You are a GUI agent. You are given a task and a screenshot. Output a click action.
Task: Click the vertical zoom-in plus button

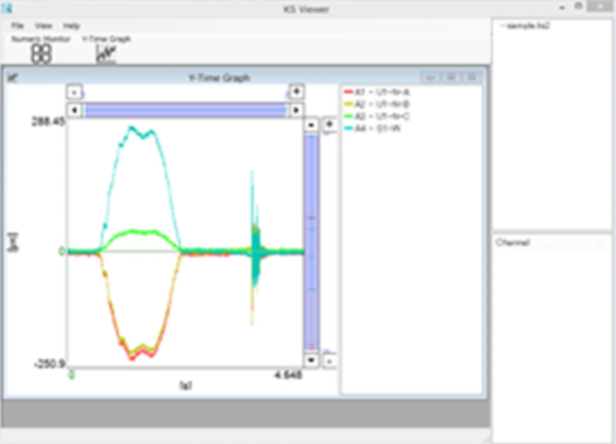point(329,124)
